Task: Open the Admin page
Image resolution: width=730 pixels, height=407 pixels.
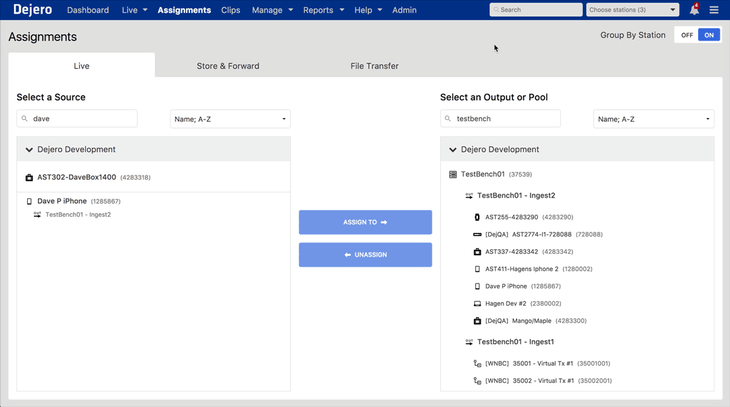Action: click(x=404, y=10)
